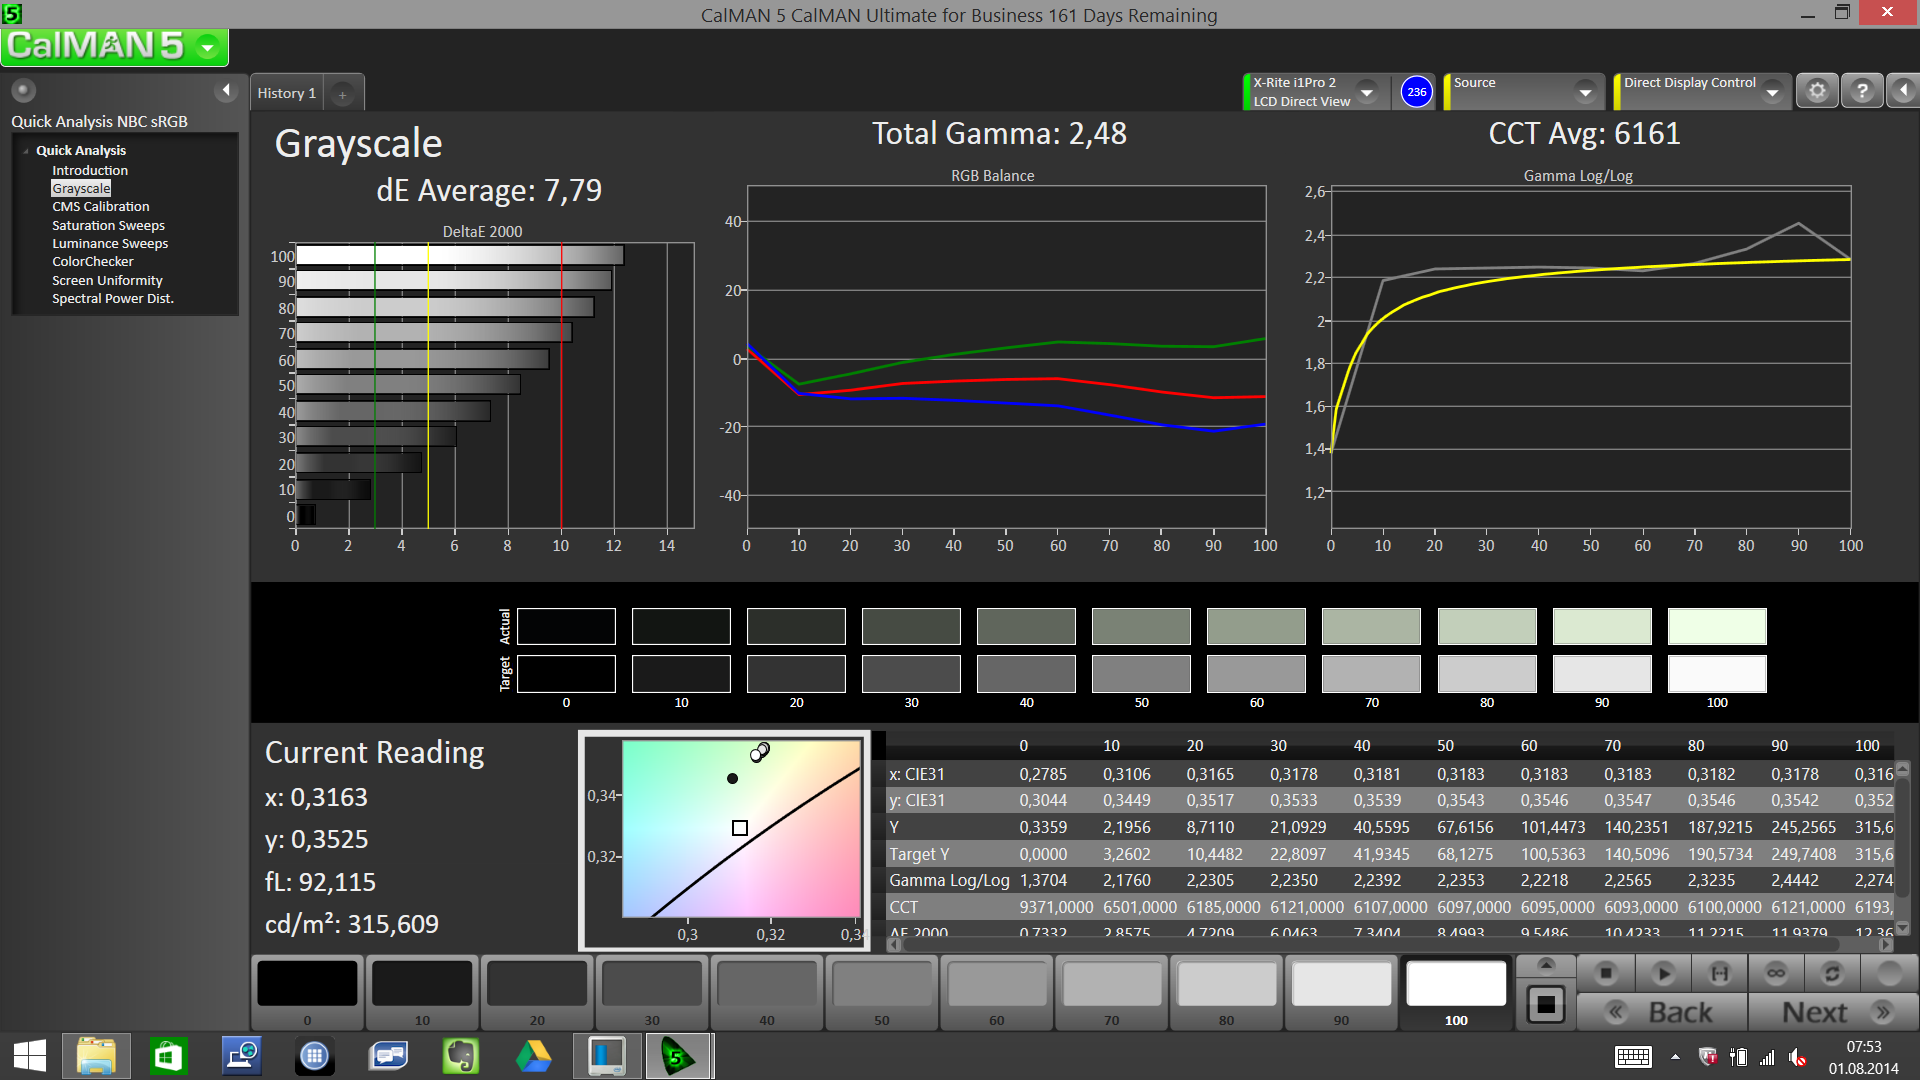Screen dimensions: 1920x1080
Task: Click the continuous read infinity icon
Action: 1776,973
